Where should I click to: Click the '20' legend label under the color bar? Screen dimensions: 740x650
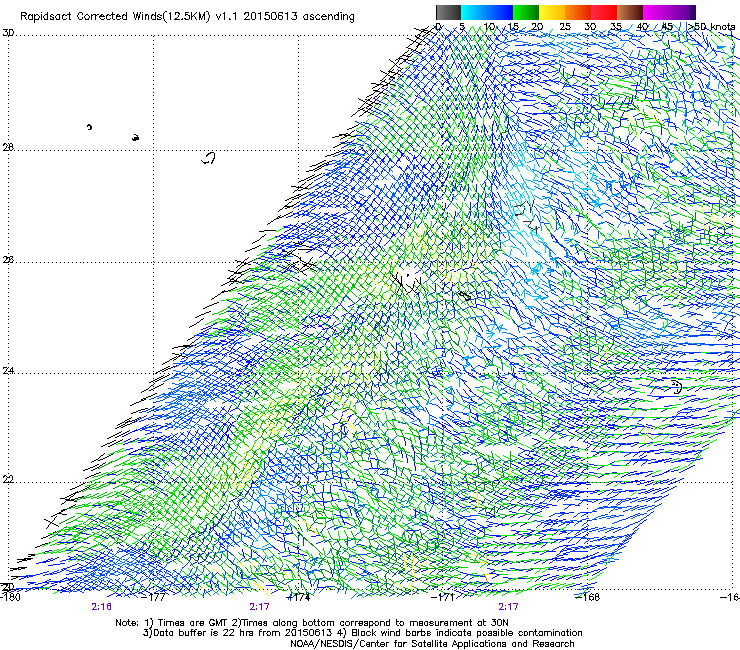[537, 27]
